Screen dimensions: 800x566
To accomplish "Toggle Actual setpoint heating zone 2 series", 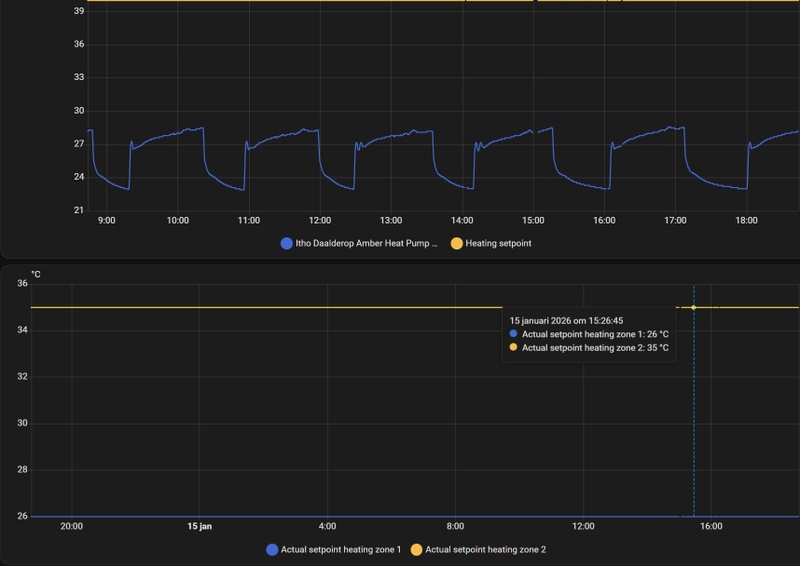I will coord(478,550).
